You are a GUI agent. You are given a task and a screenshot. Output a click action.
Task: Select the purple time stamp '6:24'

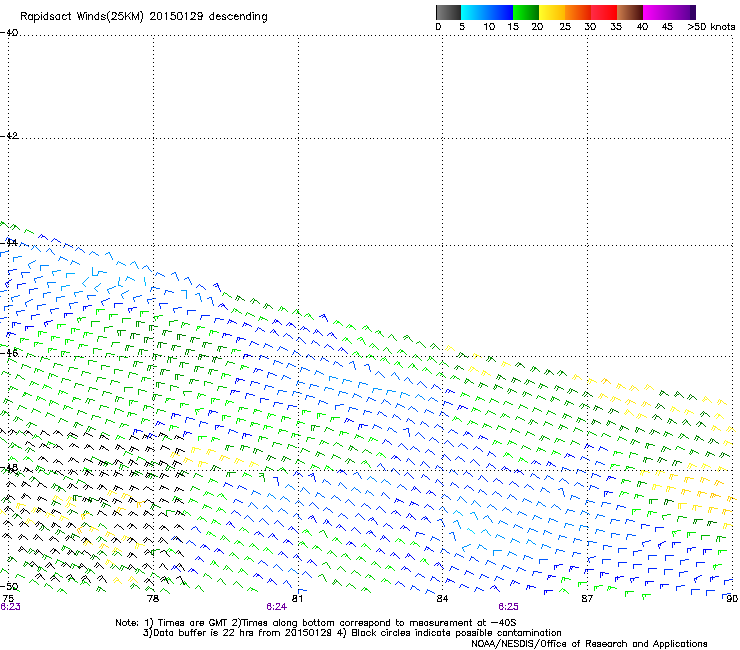[x=276, y=607]
